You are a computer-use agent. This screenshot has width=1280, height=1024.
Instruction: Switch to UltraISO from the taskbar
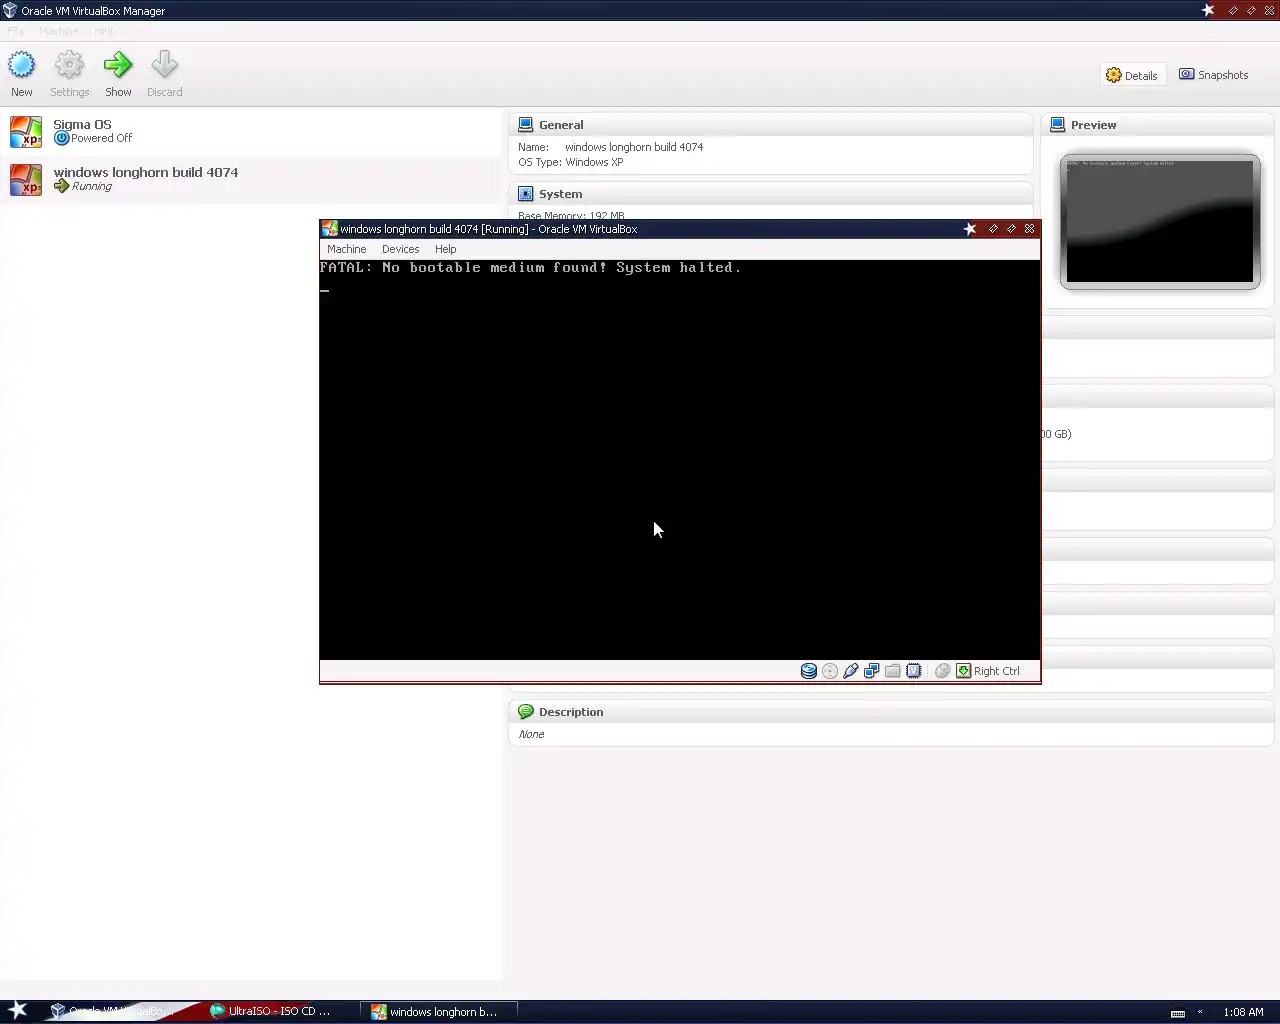pyautogui.click(x=270, y=1011)
